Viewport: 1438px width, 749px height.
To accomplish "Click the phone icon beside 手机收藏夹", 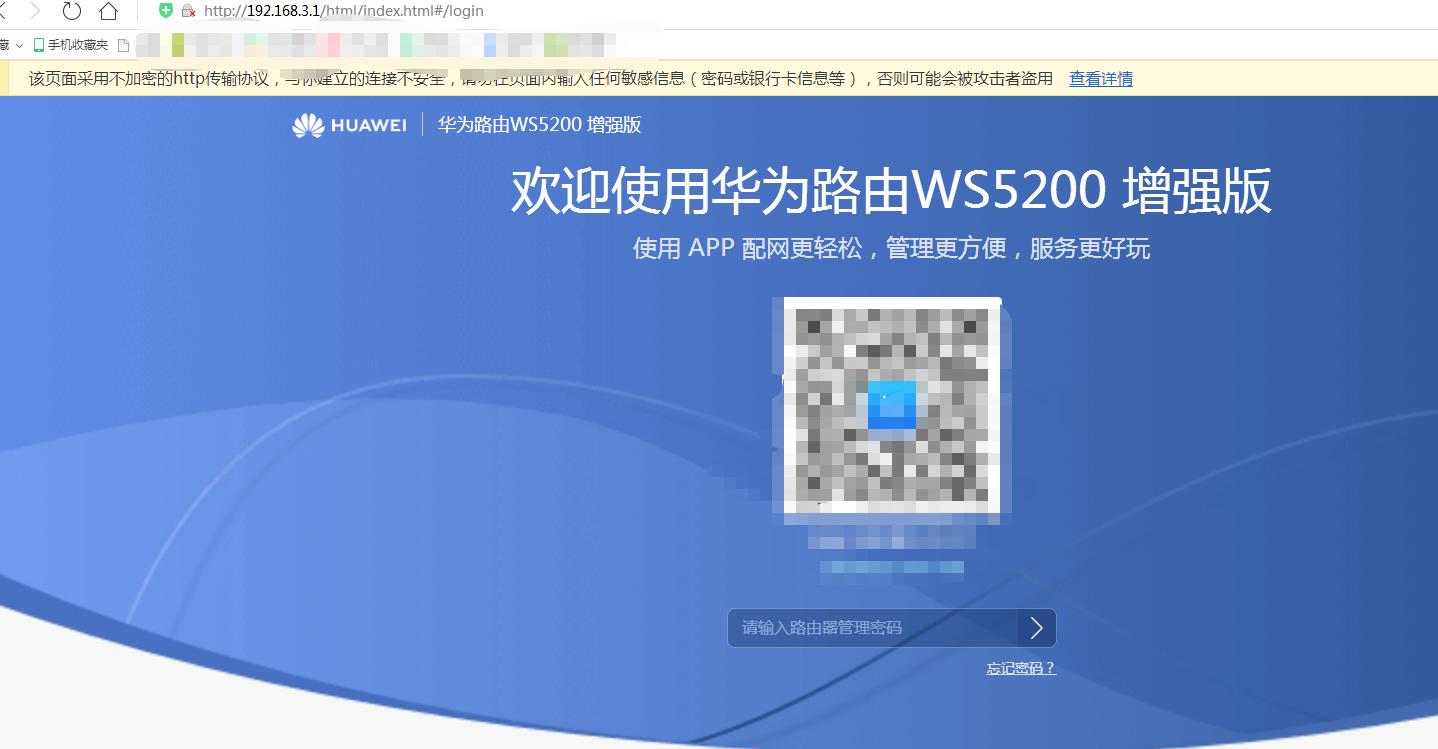I will pyautogui.click(x=37, y=44).
